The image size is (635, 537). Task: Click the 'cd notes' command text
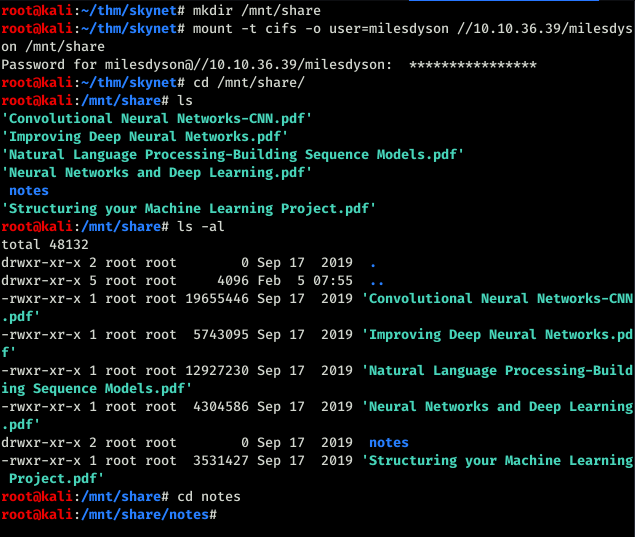click(x=209, y=497)
